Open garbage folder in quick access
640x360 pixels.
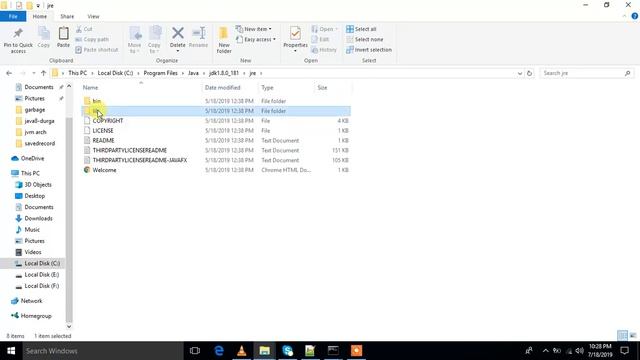click(35, 110)
